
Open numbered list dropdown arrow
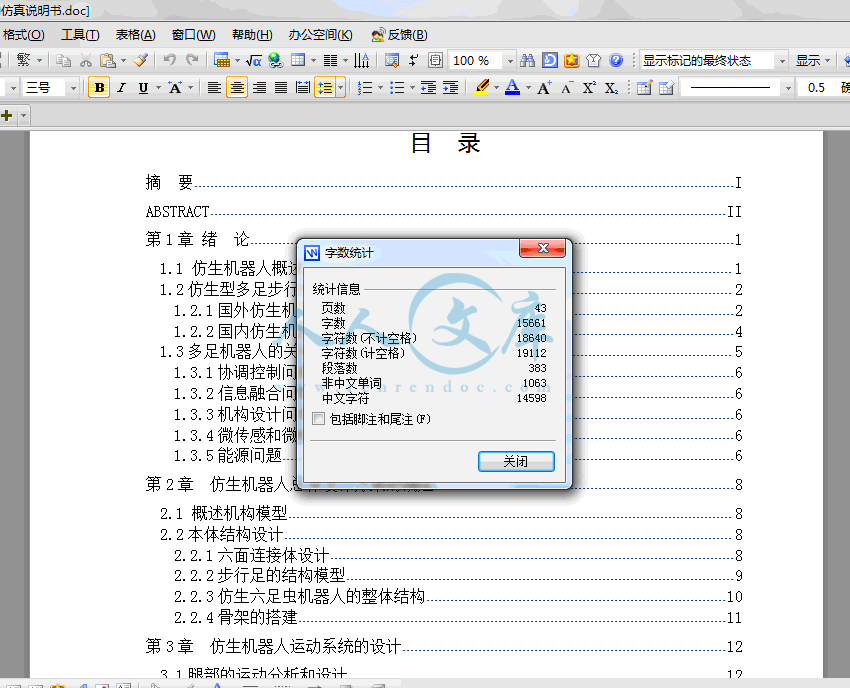[x=381, y=87]
